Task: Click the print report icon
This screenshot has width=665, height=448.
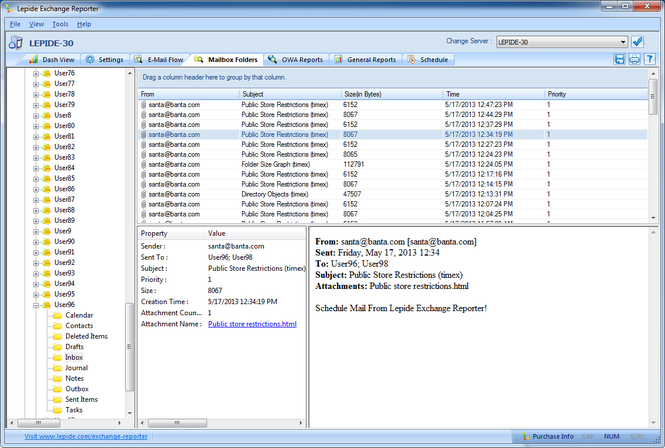Action: (x=634, y=59)
